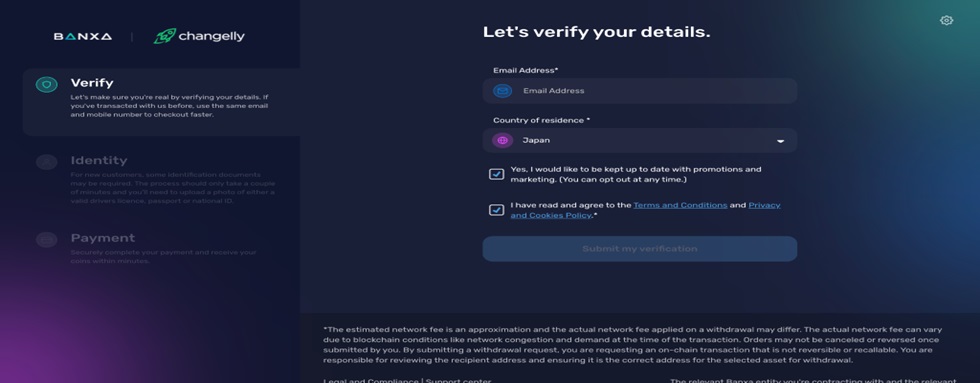
Task: Click the Identity step person icon
Action: coord(46,162)
